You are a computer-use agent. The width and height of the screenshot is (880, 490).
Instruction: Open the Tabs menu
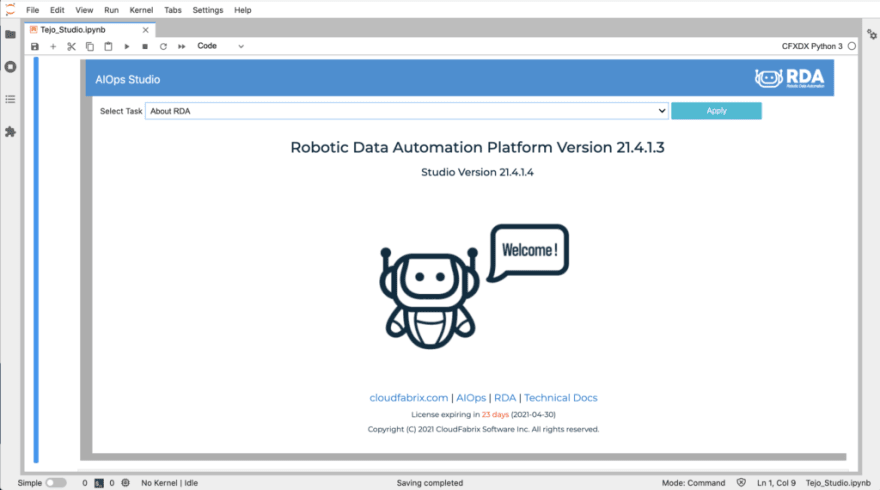tap(173, 10)
